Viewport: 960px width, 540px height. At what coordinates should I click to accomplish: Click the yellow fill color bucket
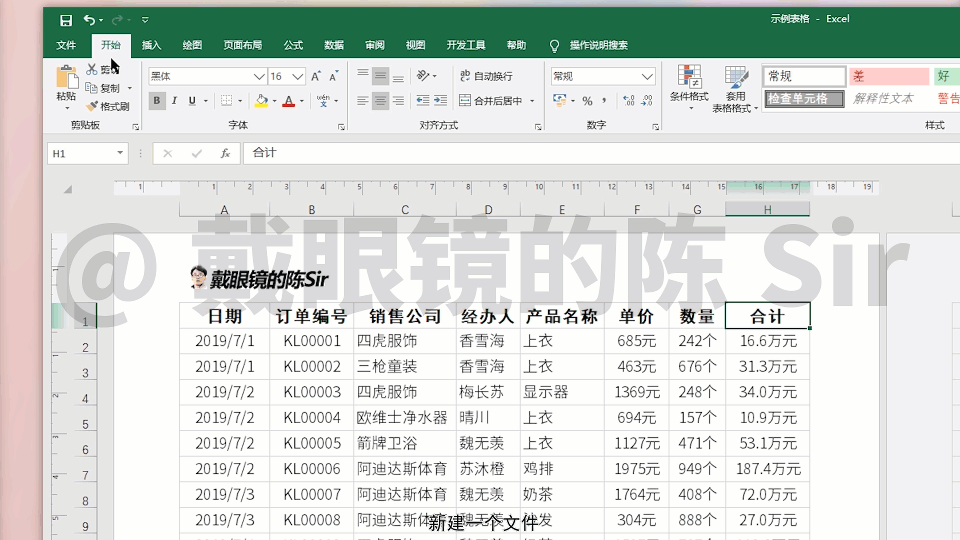click(261, 100)
